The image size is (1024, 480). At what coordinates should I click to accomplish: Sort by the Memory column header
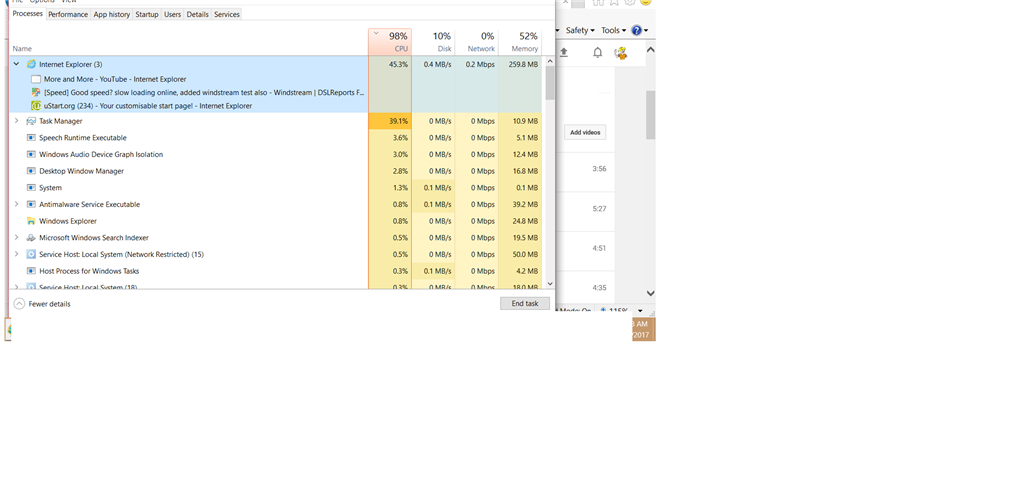(x=520, y=42)
